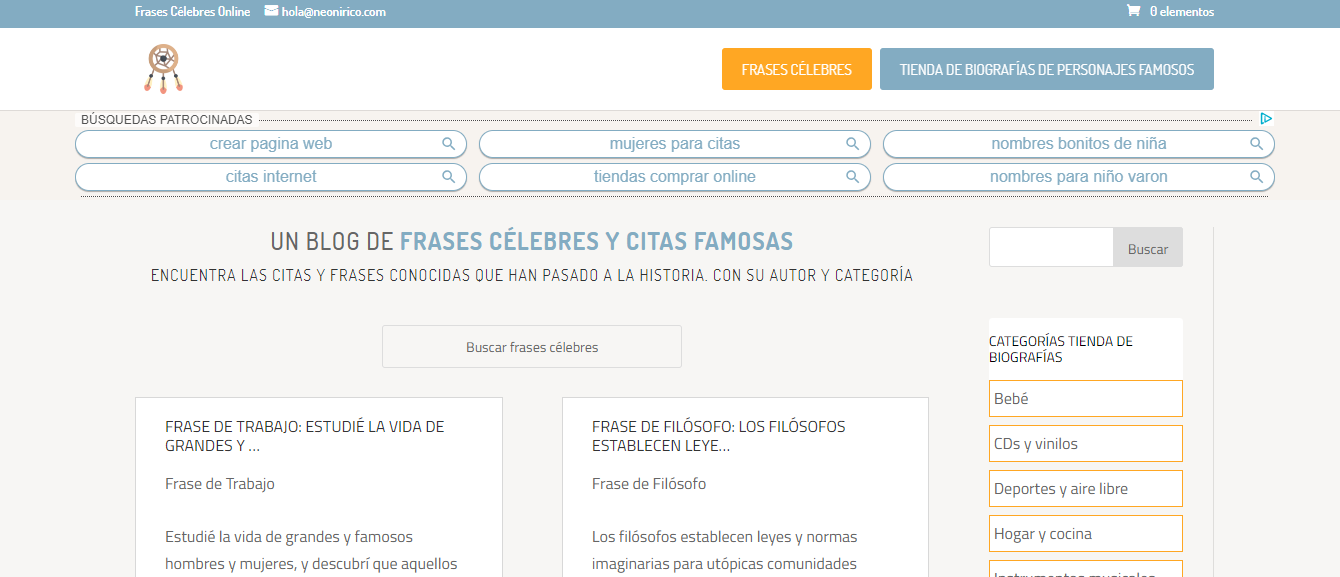
Task: Open the 'Hogar y cocina' category
Action: pos(1085,533)
